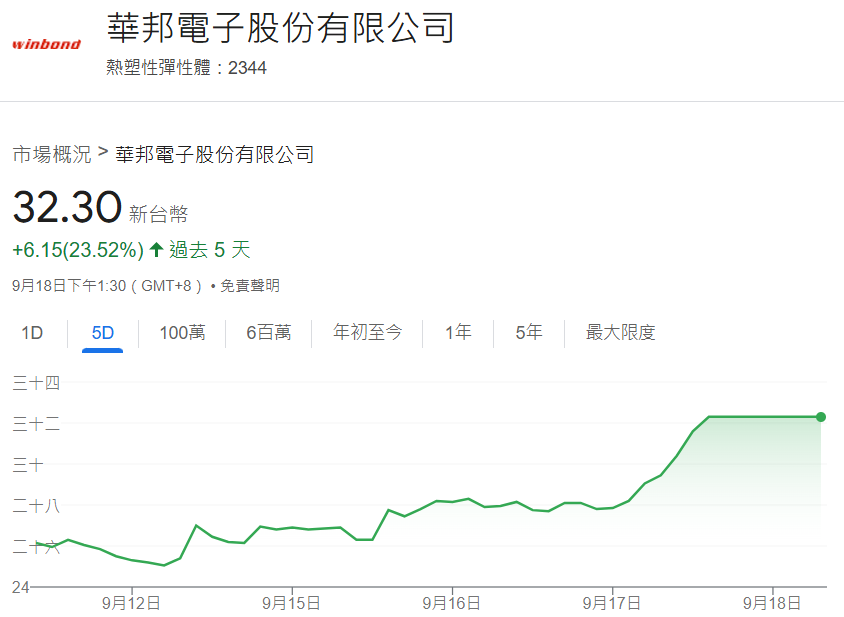The height and width of the screenshot is (617, 844).
Task: Select the 5D time range tab
Action: pyautogui.click(x=102, y=333)
